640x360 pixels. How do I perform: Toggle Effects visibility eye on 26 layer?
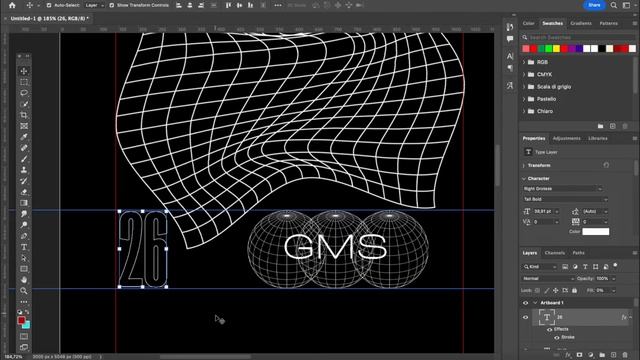[x=549, y=329]
